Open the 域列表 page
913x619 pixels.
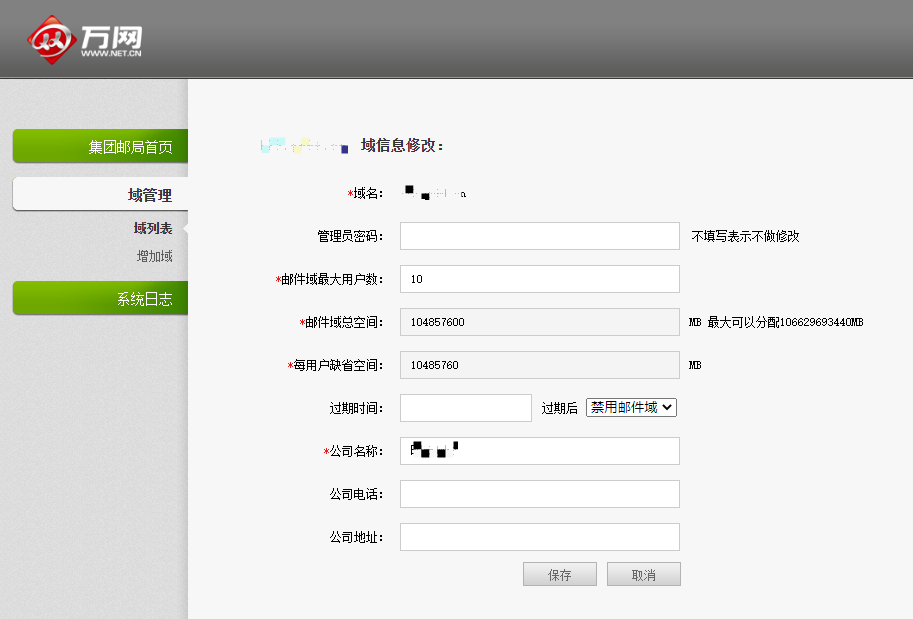[x=151, y=227]
